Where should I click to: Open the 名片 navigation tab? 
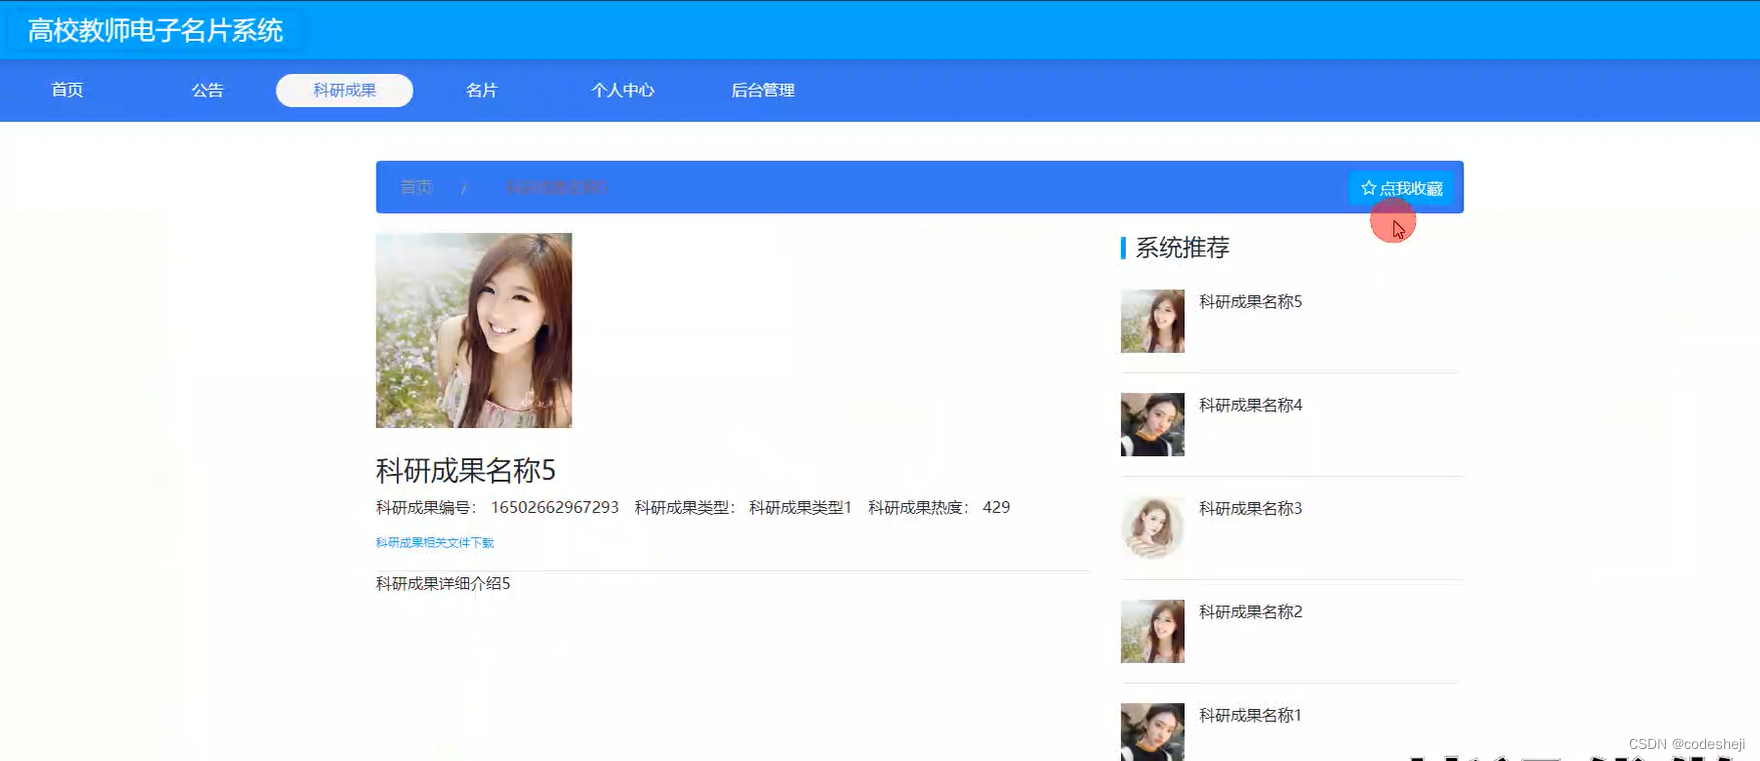pyautogui.click(x=482, y=90)
